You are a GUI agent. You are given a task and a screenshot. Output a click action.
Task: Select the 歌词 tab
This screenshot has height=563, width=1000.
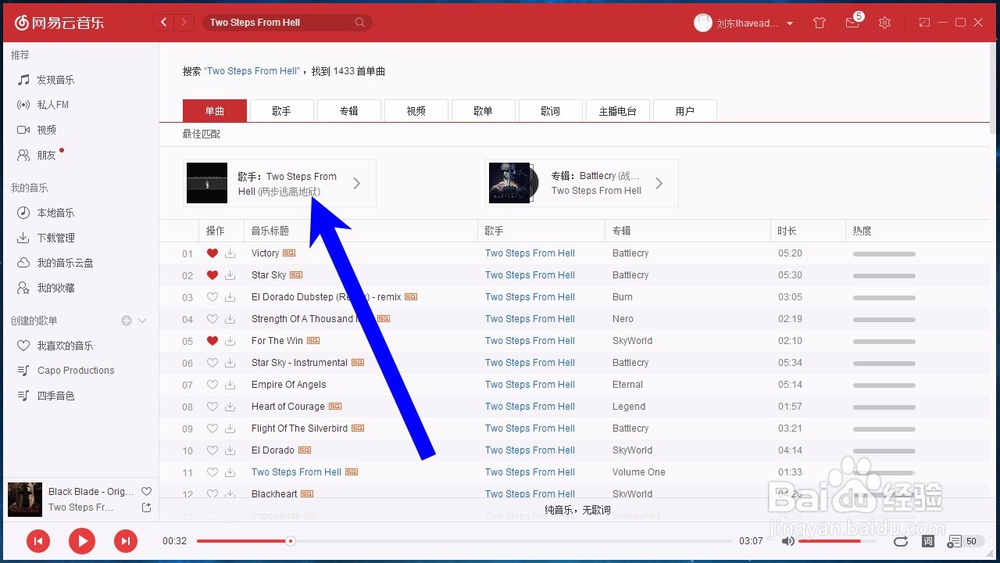(x=550, y=111)
